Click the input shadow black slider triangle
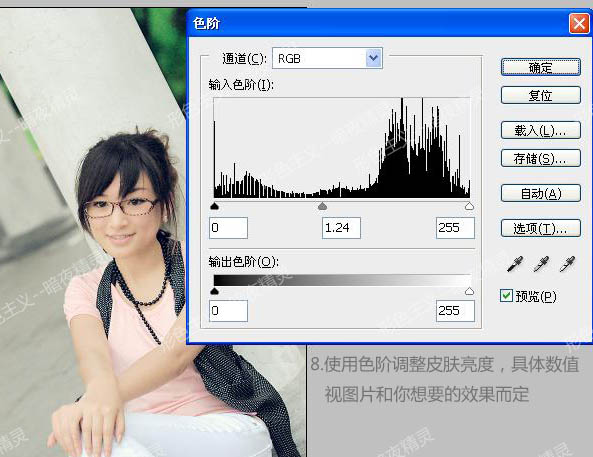593x457 pixels. click(214, 206)
